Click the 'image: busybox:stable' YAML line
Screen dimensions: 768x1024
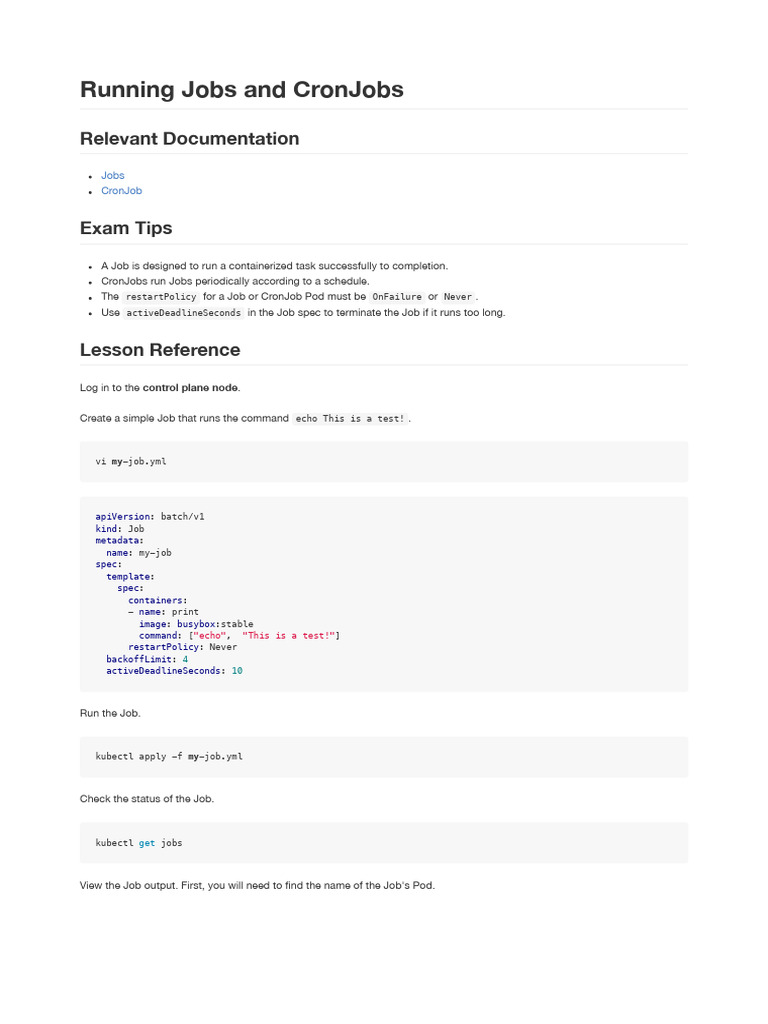coord(196,624)
